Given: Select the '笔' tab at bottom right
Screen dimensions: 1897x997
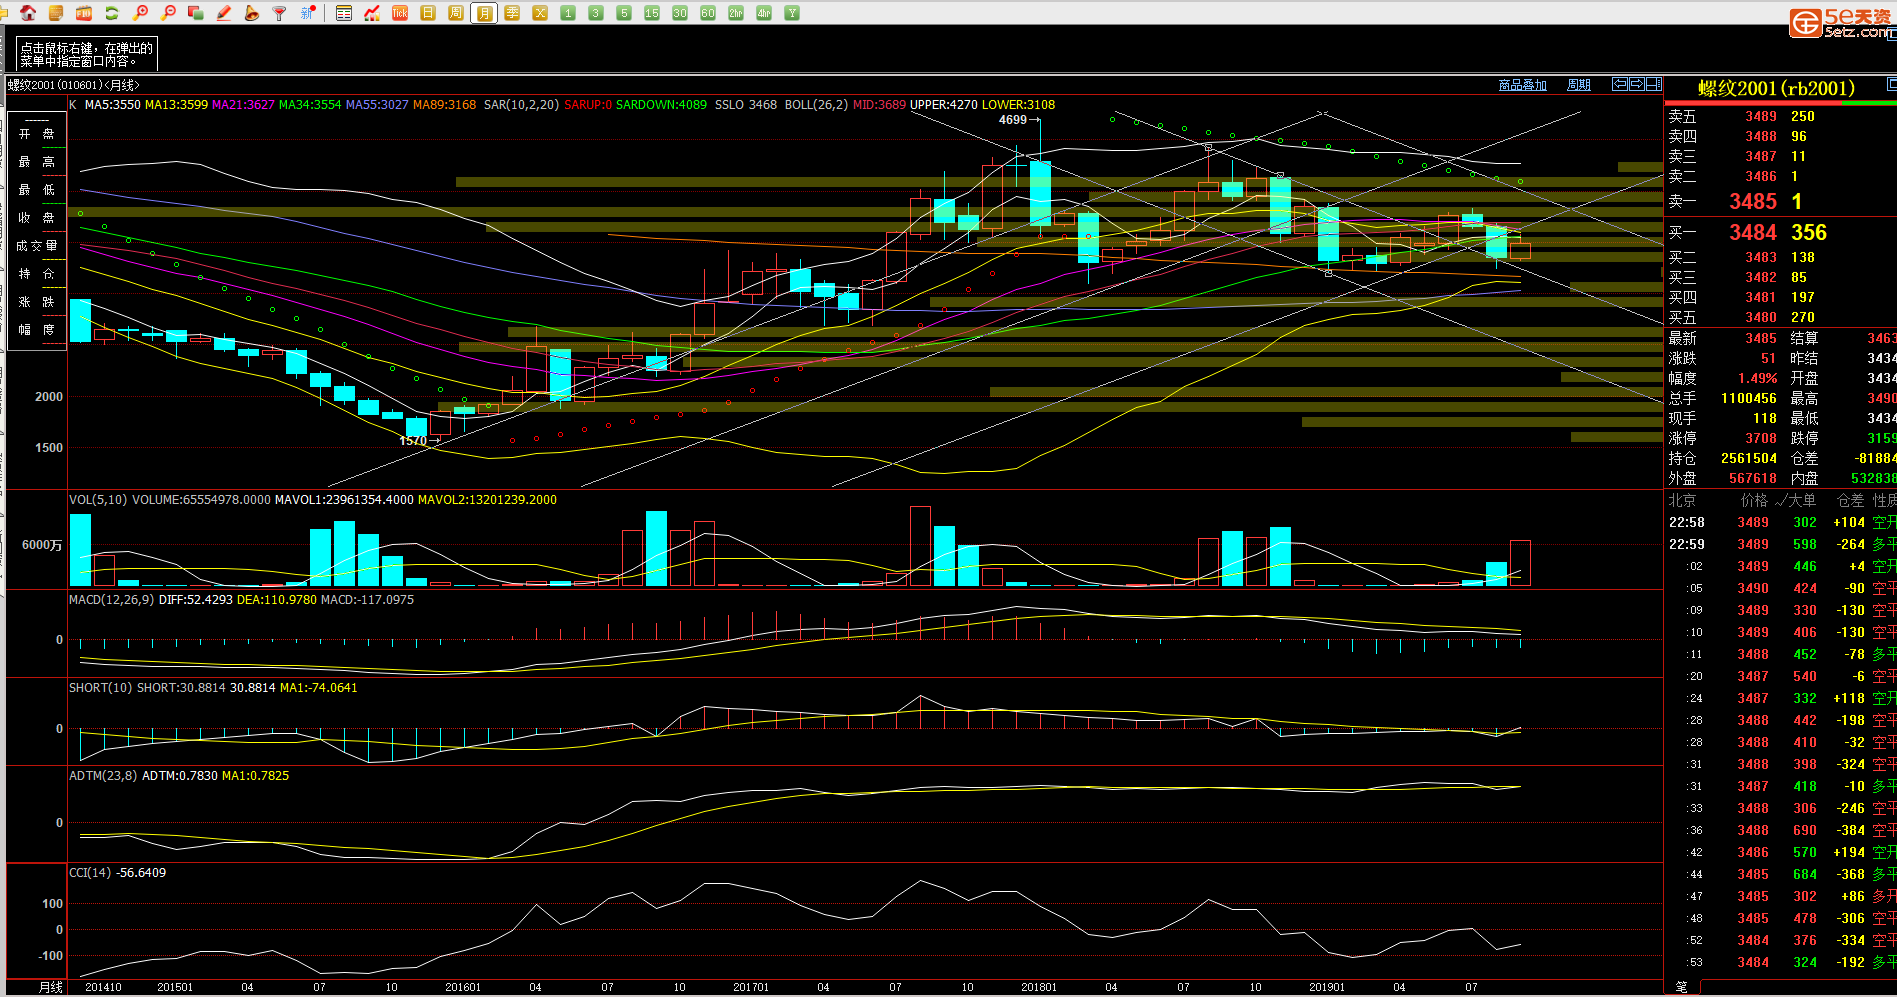Looking at the screenshot, I should [x=1681, y=987].
